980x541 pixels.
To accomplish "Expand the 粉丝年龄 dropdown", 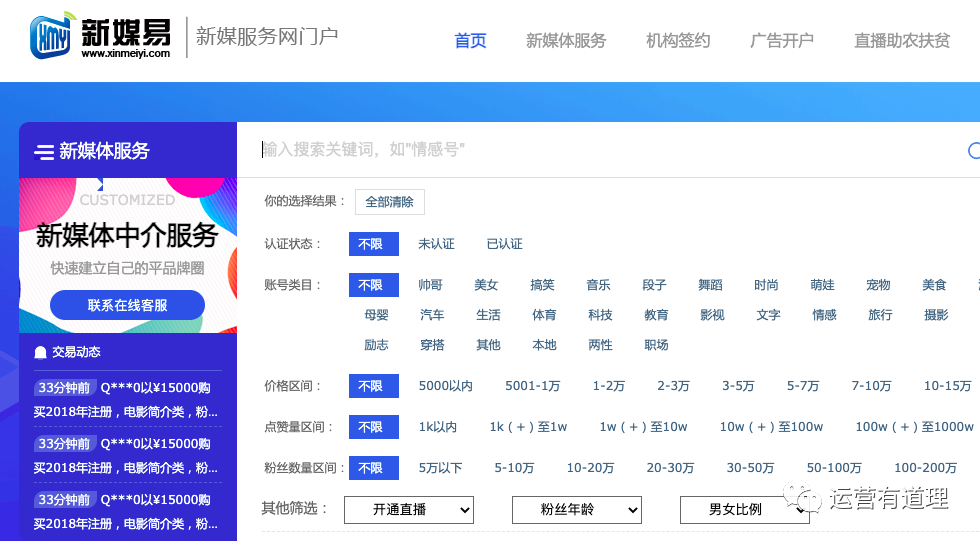I will click(576, 510).
